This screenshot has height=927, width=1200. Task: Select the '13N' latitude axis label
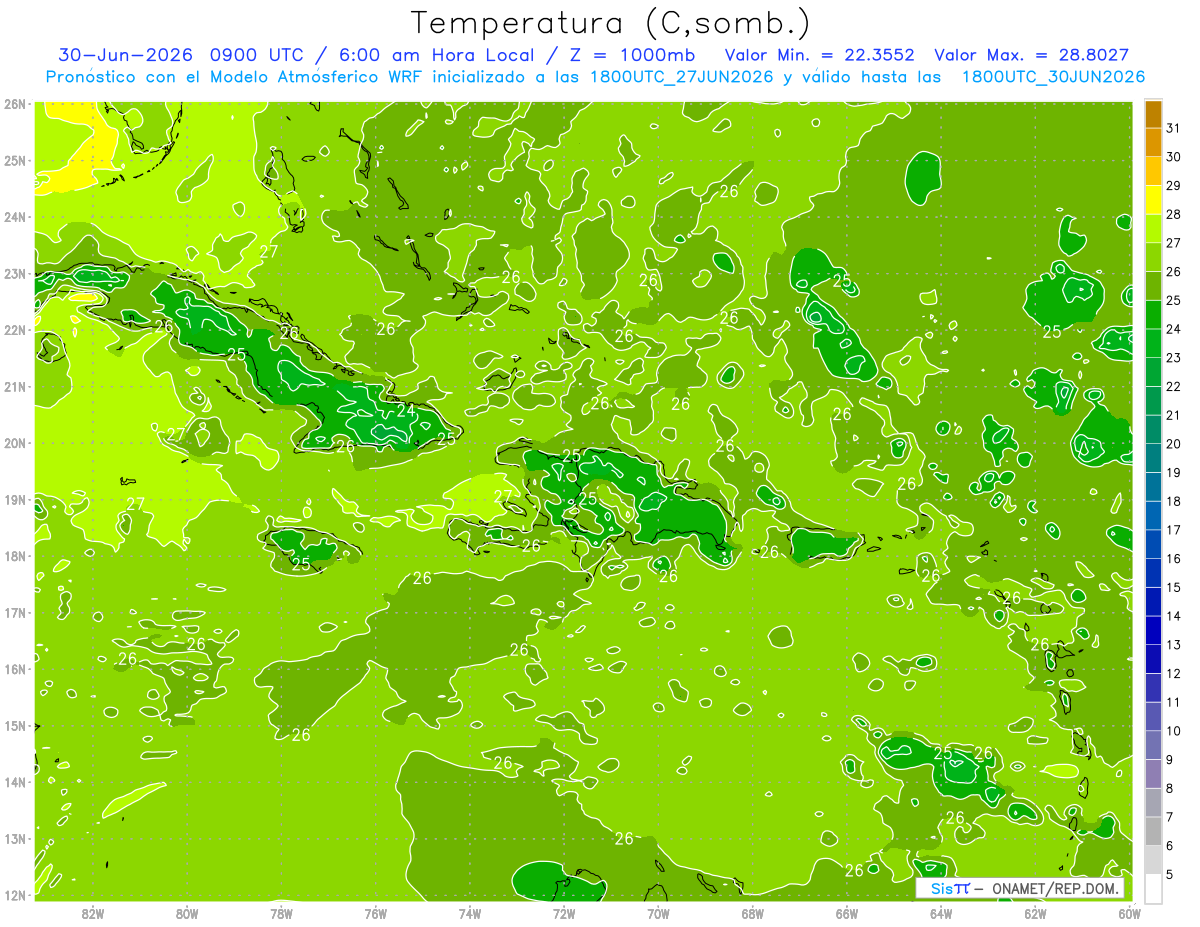coord(14,839)
